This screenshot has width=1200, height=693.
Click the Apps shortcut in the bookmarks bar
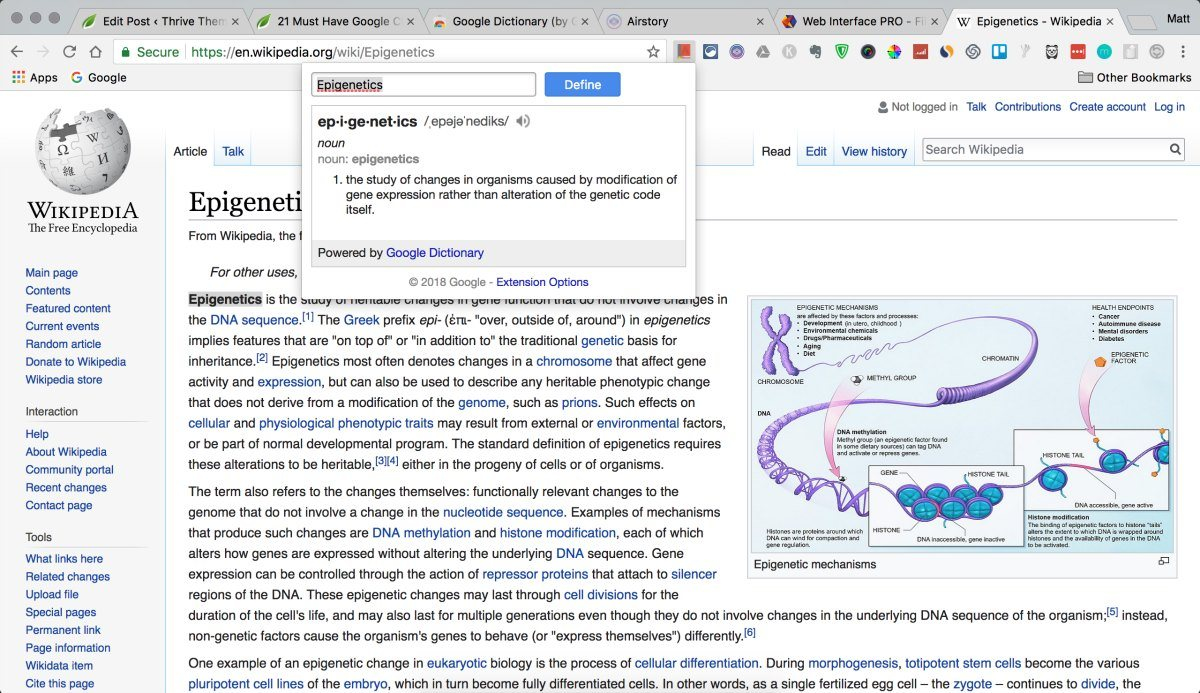[33, 77]
